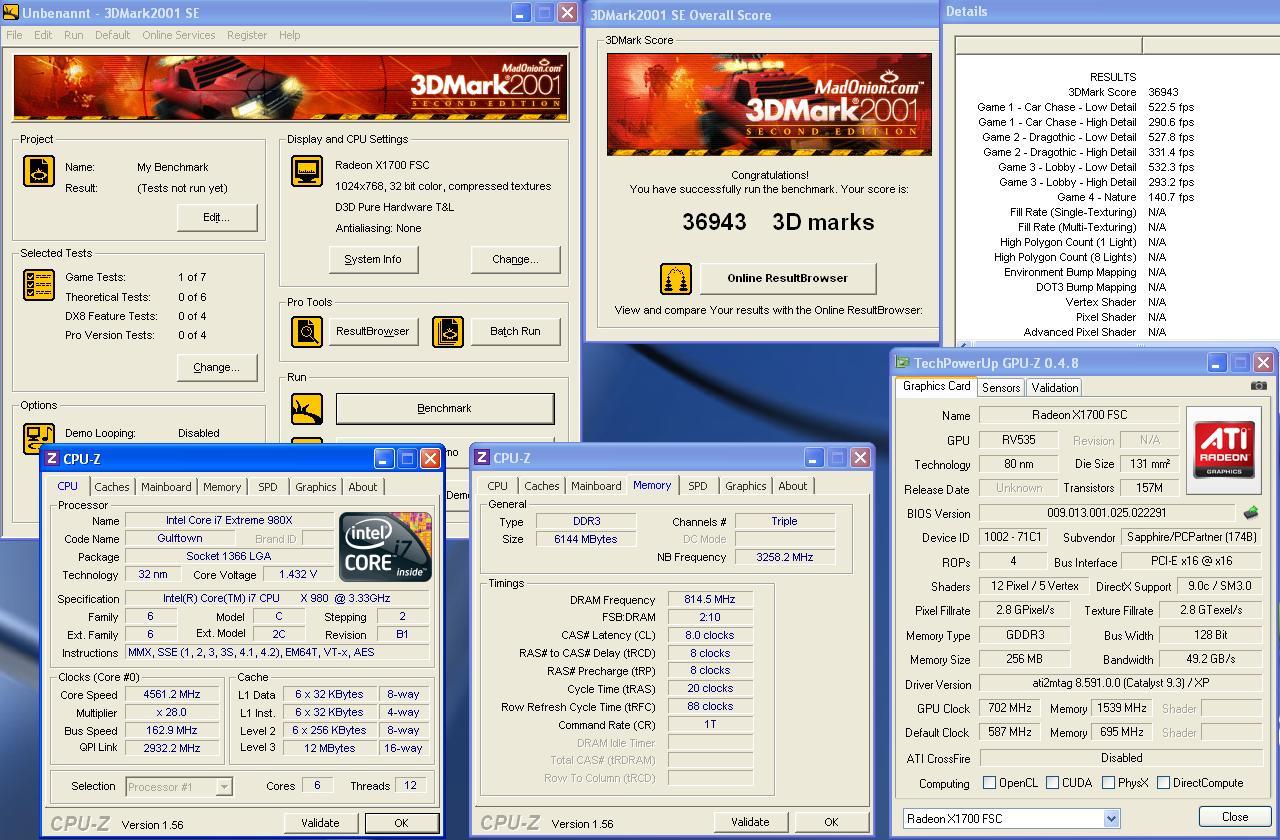The image size is (1280, 840).
Task: Switch to Validation tab in GPU-Z
Action: click(x=1054, y=388)
